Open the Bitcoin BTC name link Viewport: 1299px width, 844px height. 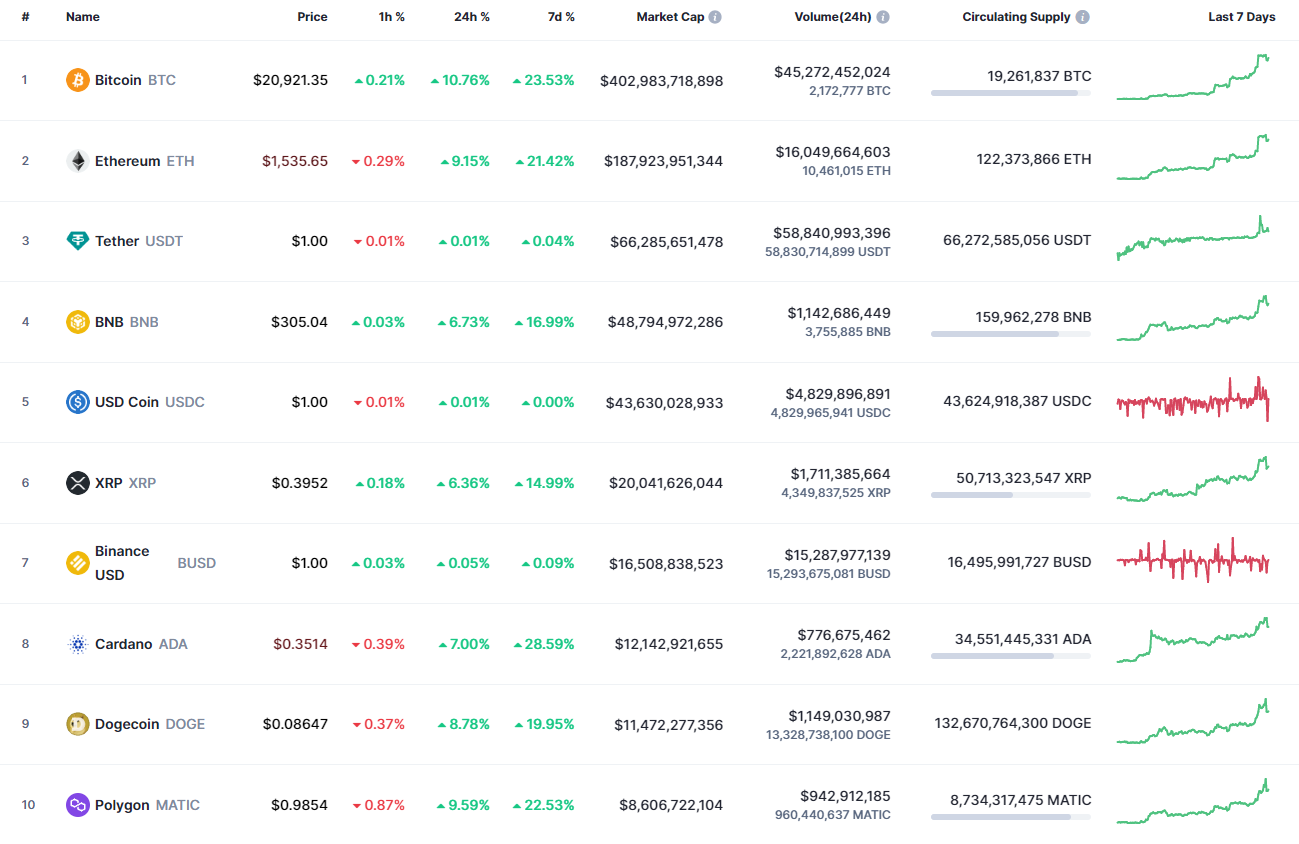tap(119, 80)
